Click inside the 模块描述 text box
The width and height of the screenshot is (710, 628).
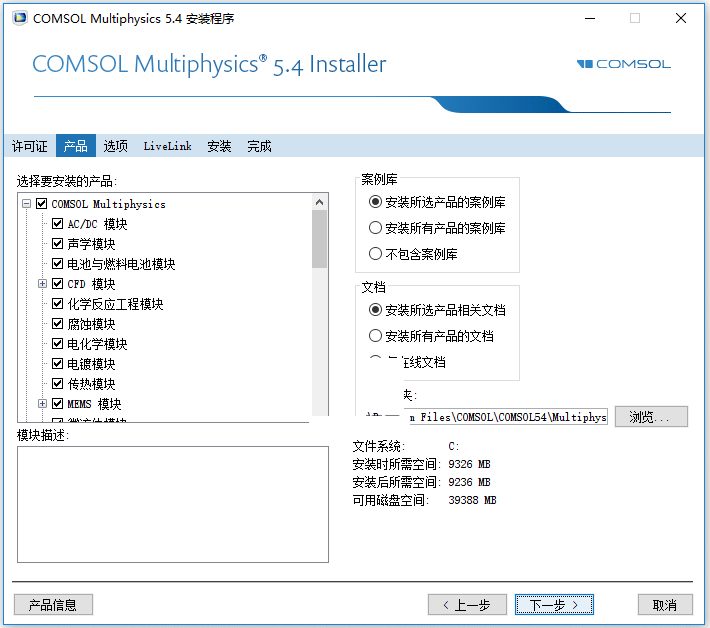pyautogui.click(x=173, y=504)
